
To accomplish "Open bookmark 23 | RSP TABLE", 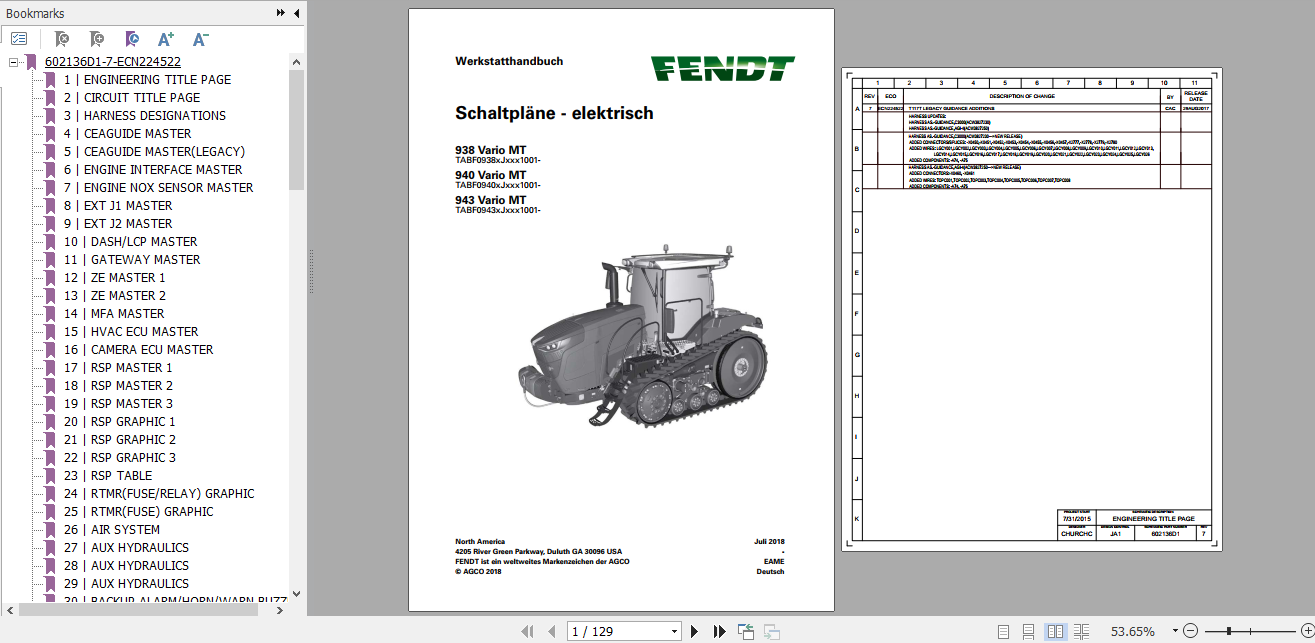I will point(108,476).
